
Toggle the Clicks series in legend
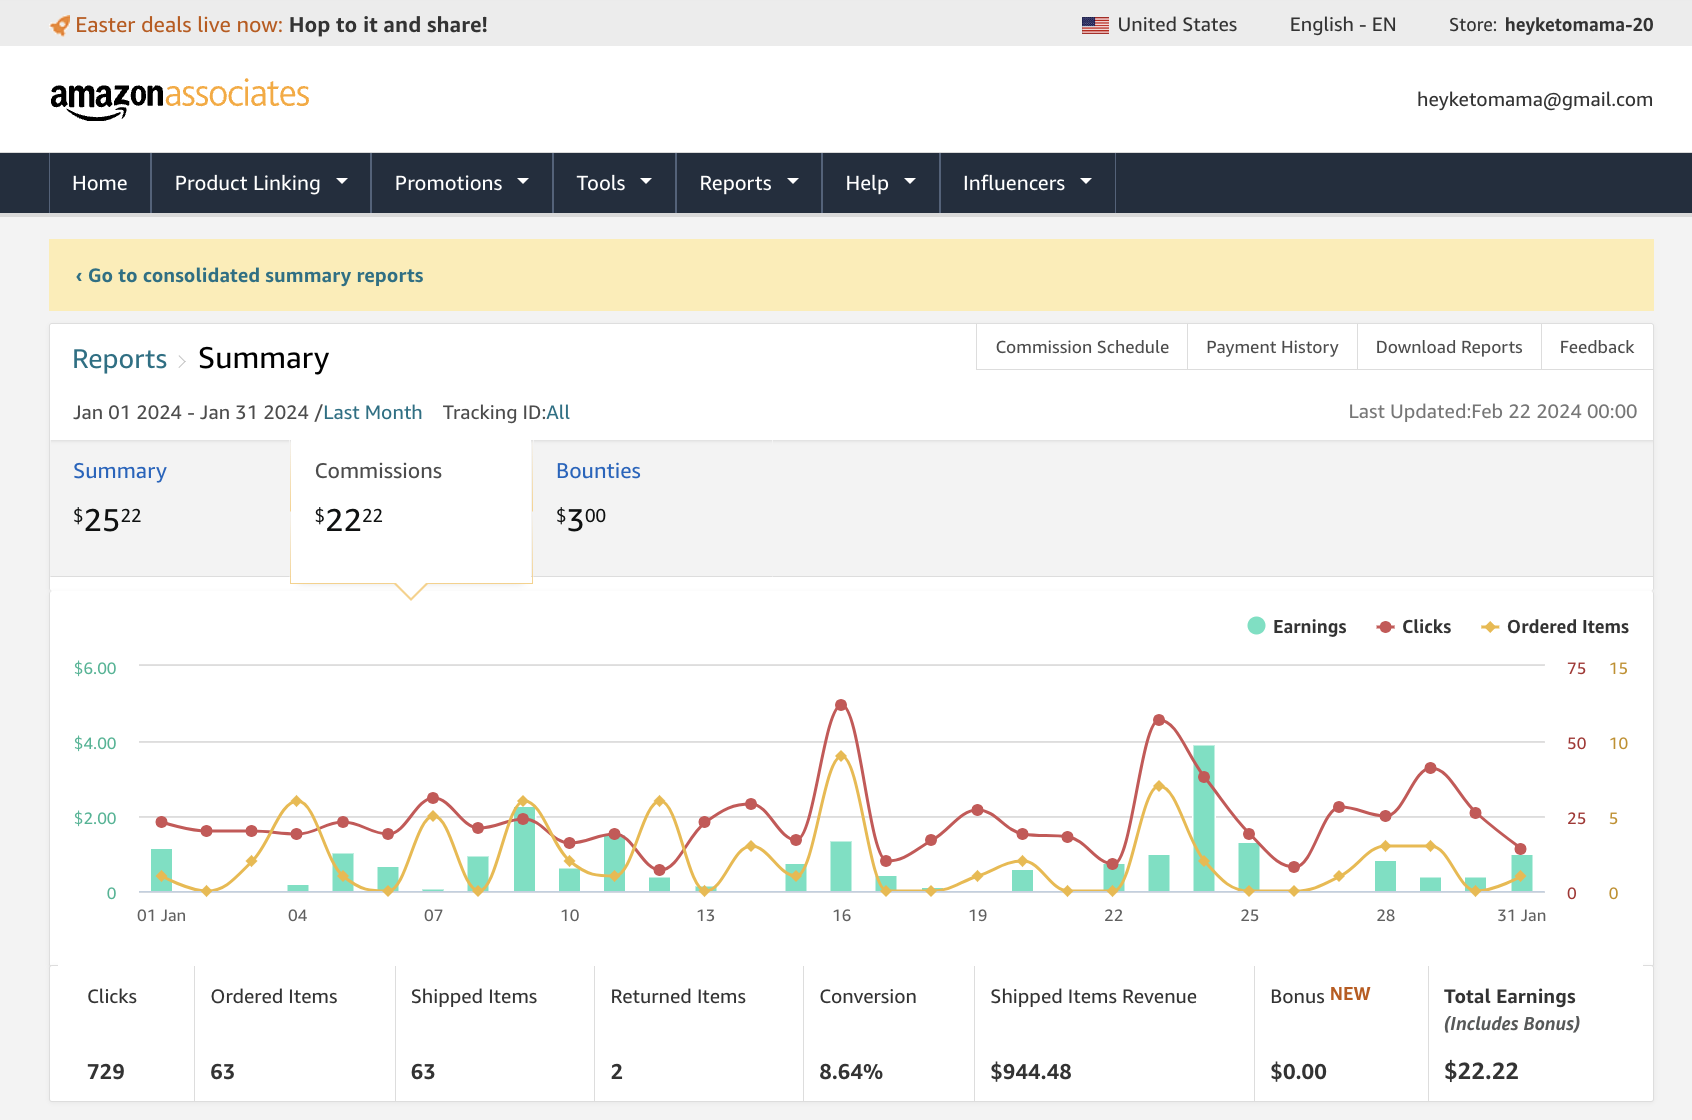click(1413, 627)
